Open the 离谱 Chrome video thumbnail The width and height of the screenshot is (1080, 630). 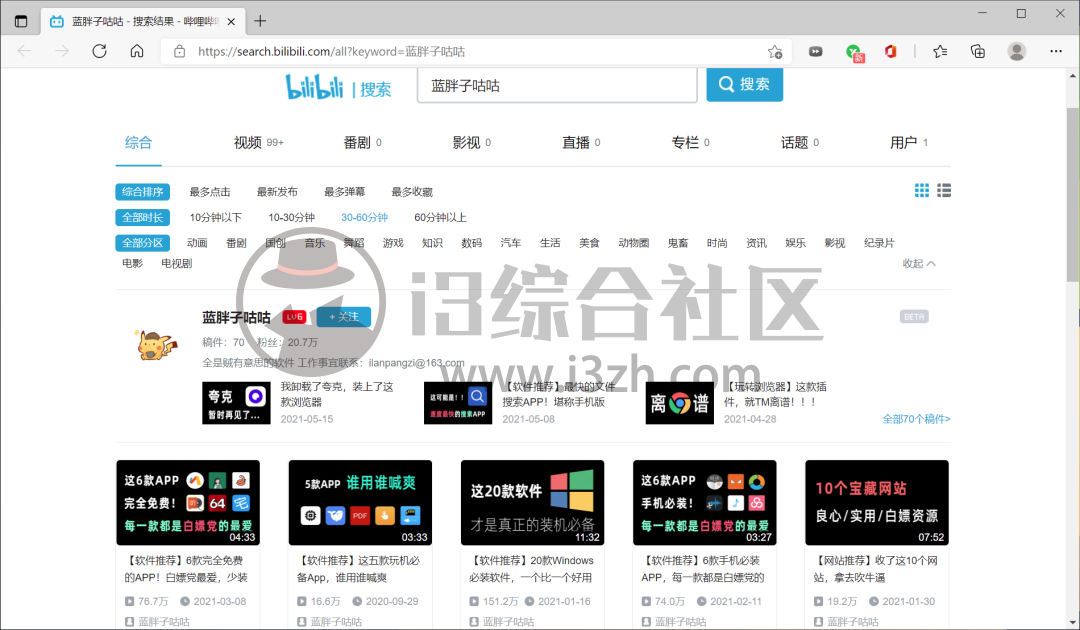click(680, 403)
